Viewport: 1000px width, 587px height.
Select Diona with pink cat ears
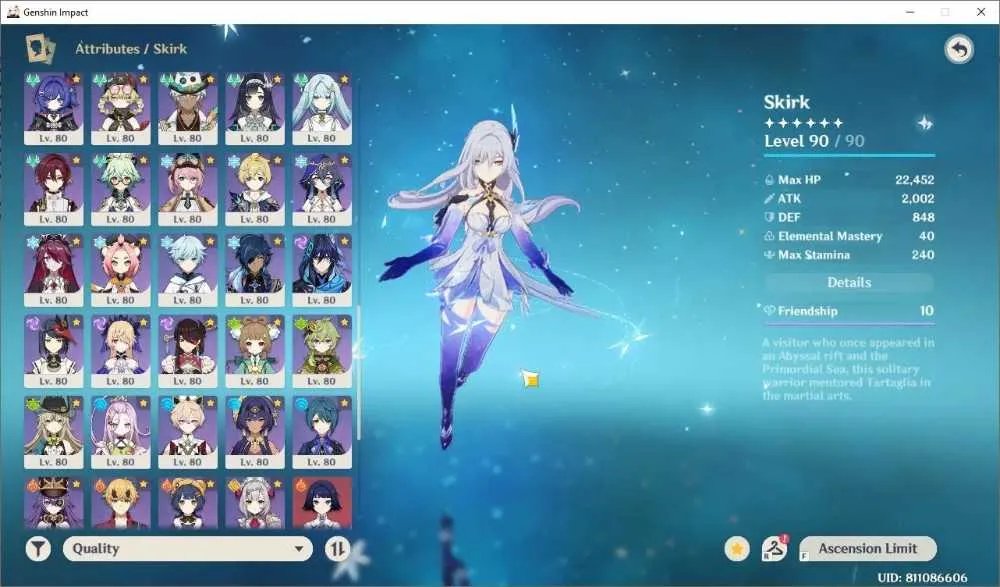click(121, 271)
